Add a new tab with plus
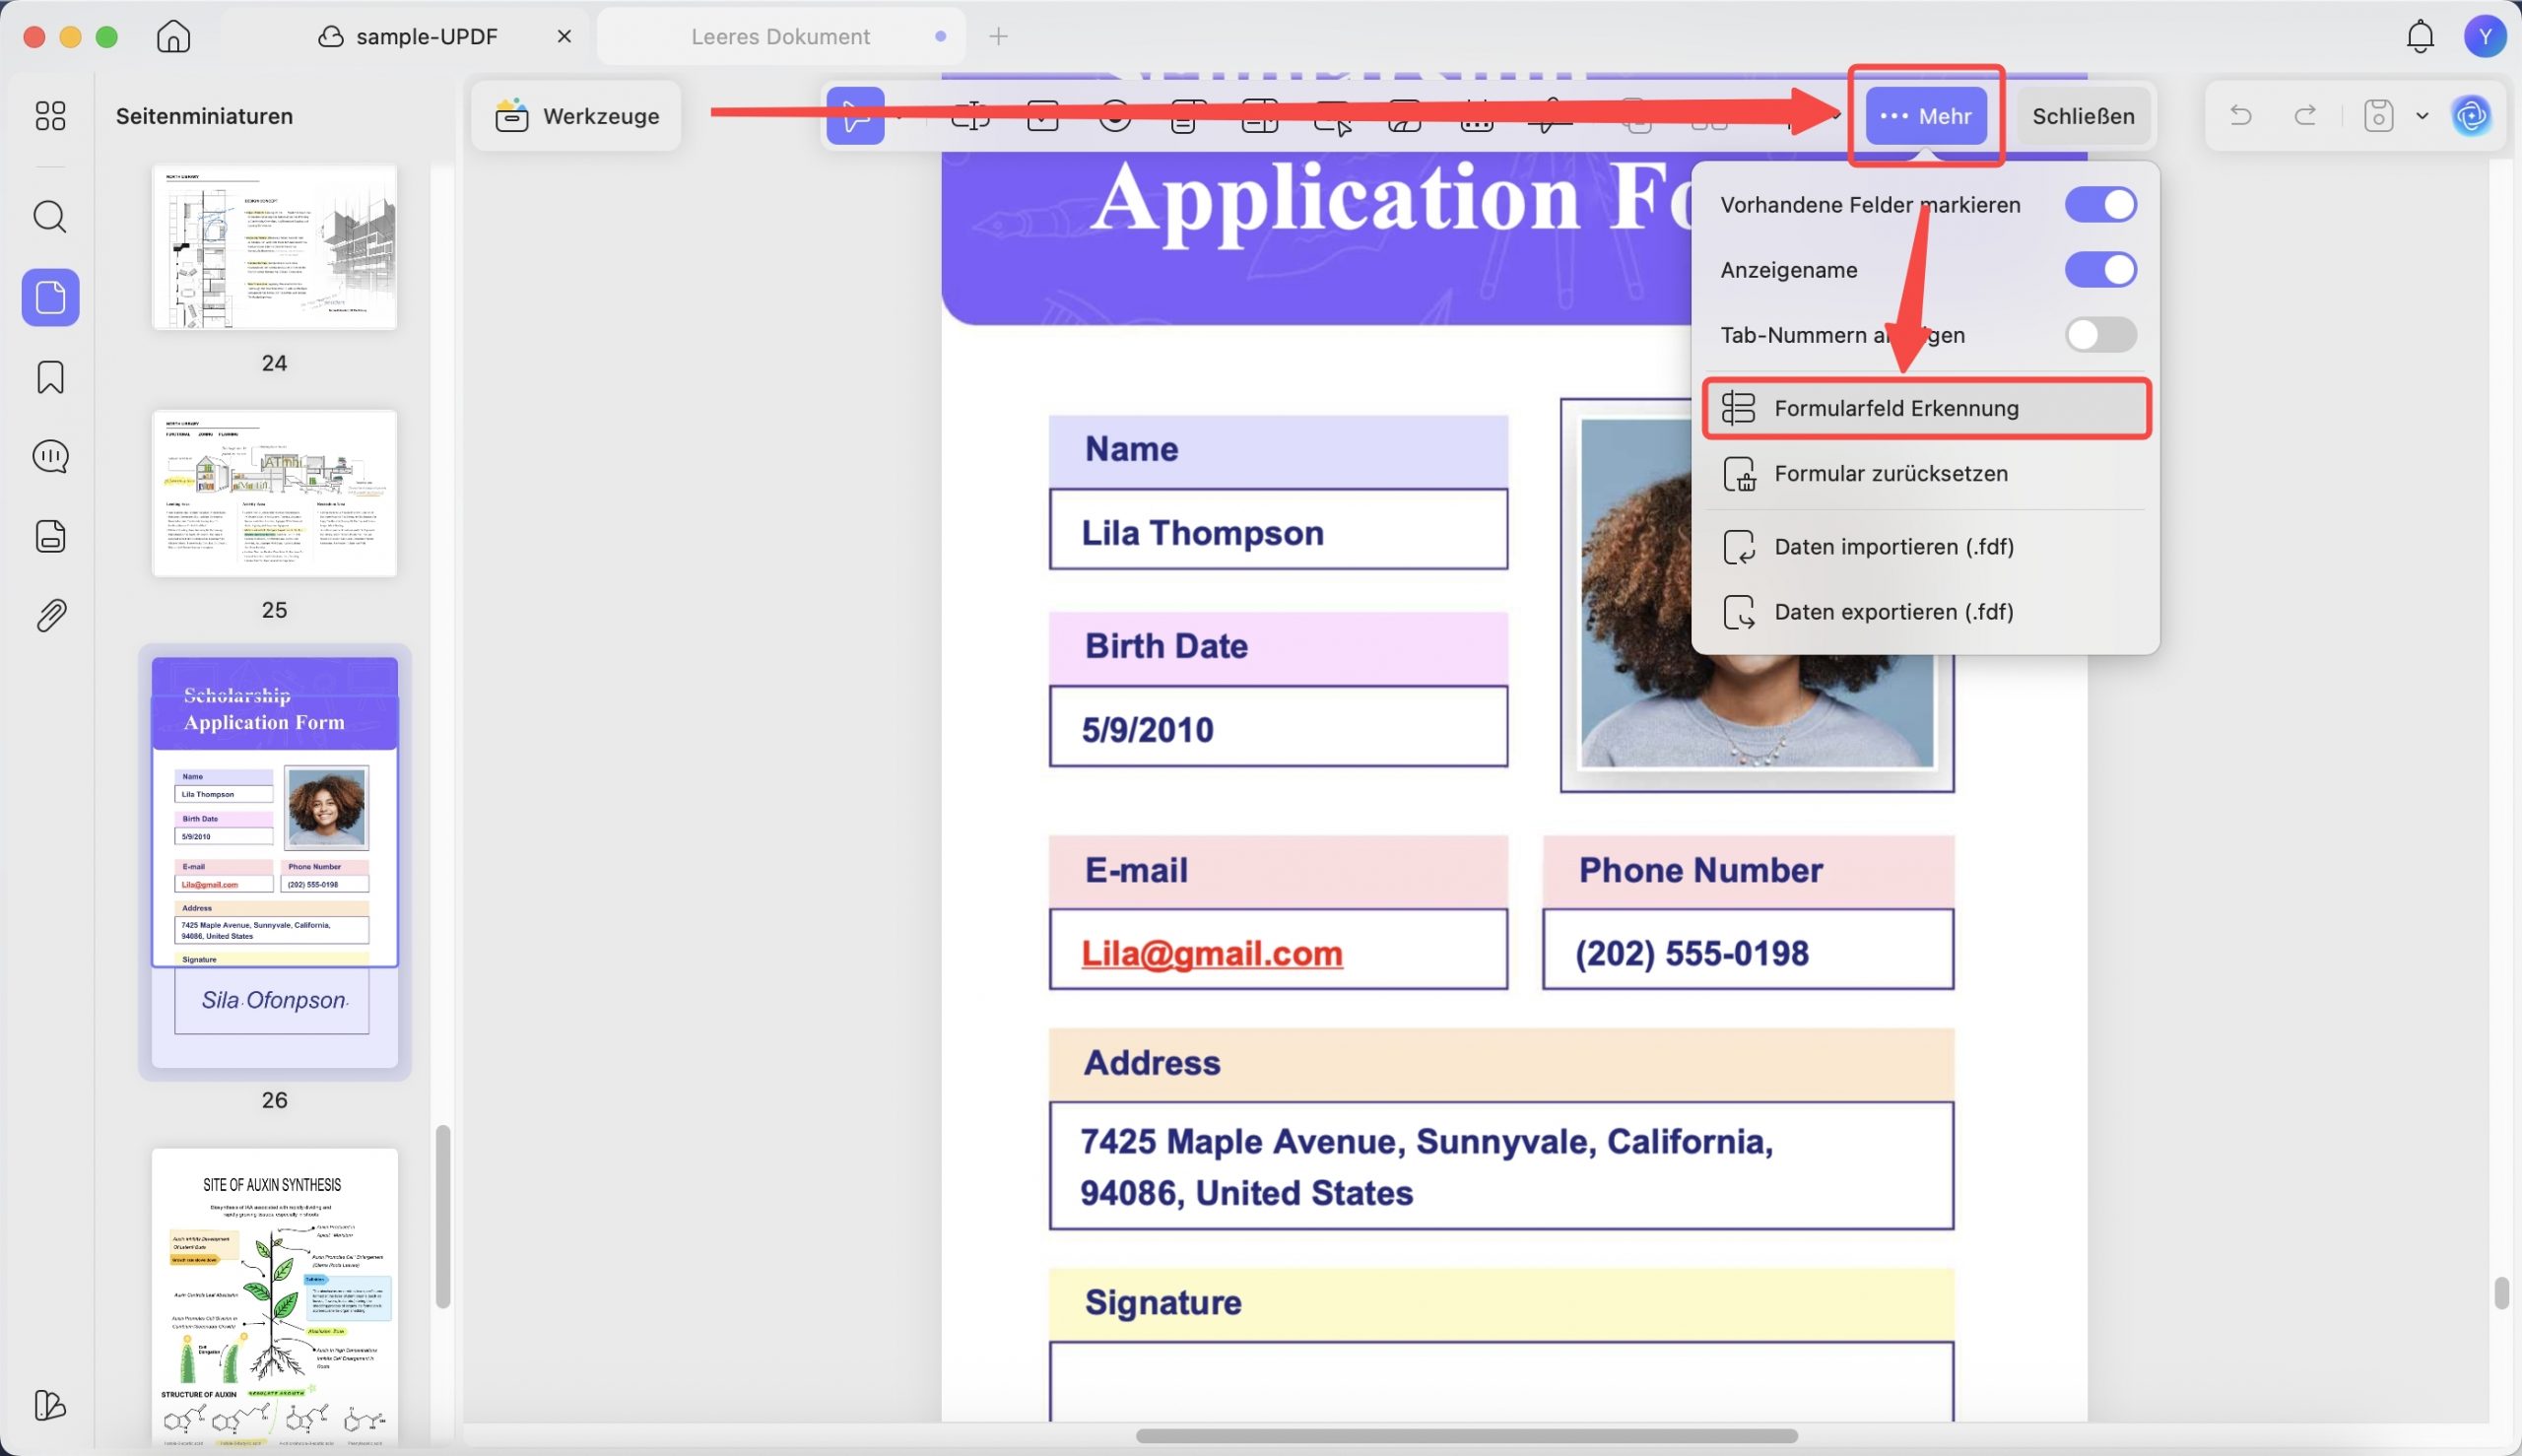Image resolution: width=2522 pixels, height=1456 pixels. click(998, 36)
